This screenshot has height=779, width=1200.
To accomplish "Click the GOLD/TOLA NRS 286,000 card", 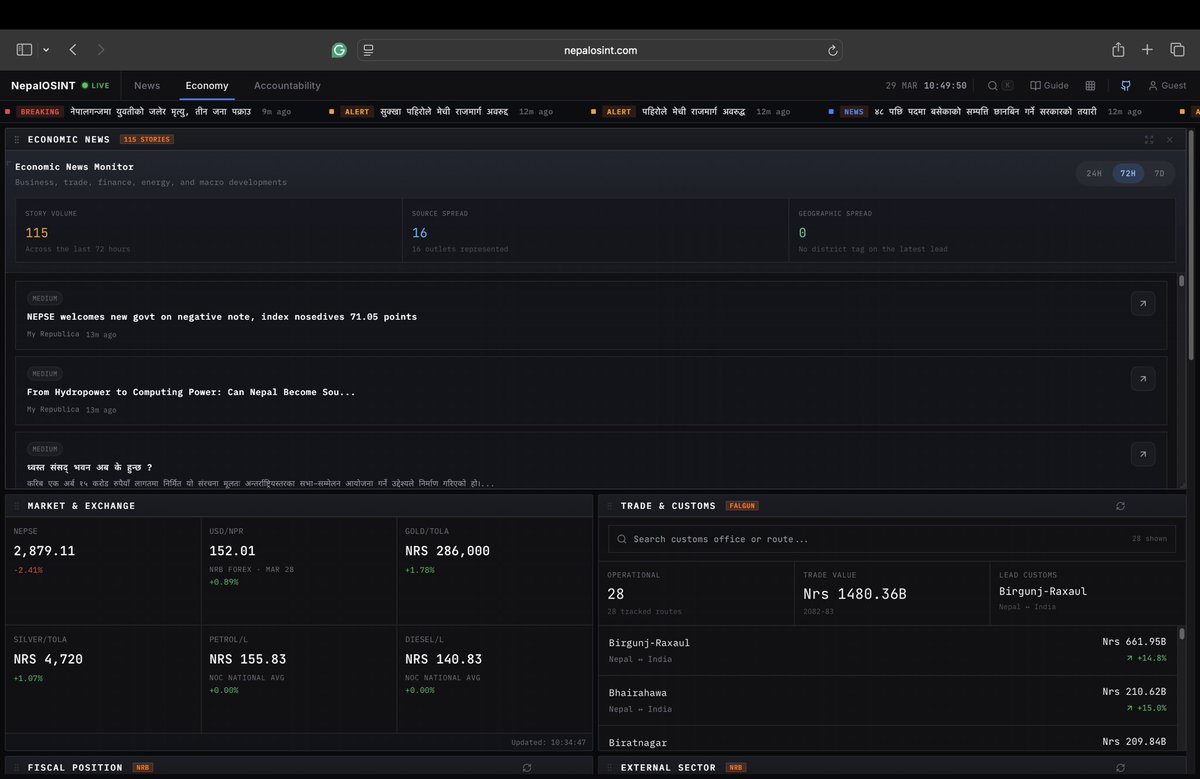I will 495,572.
